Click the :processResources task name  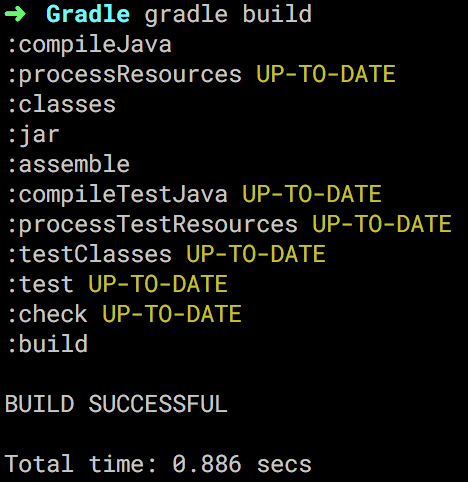coord(124,74)
